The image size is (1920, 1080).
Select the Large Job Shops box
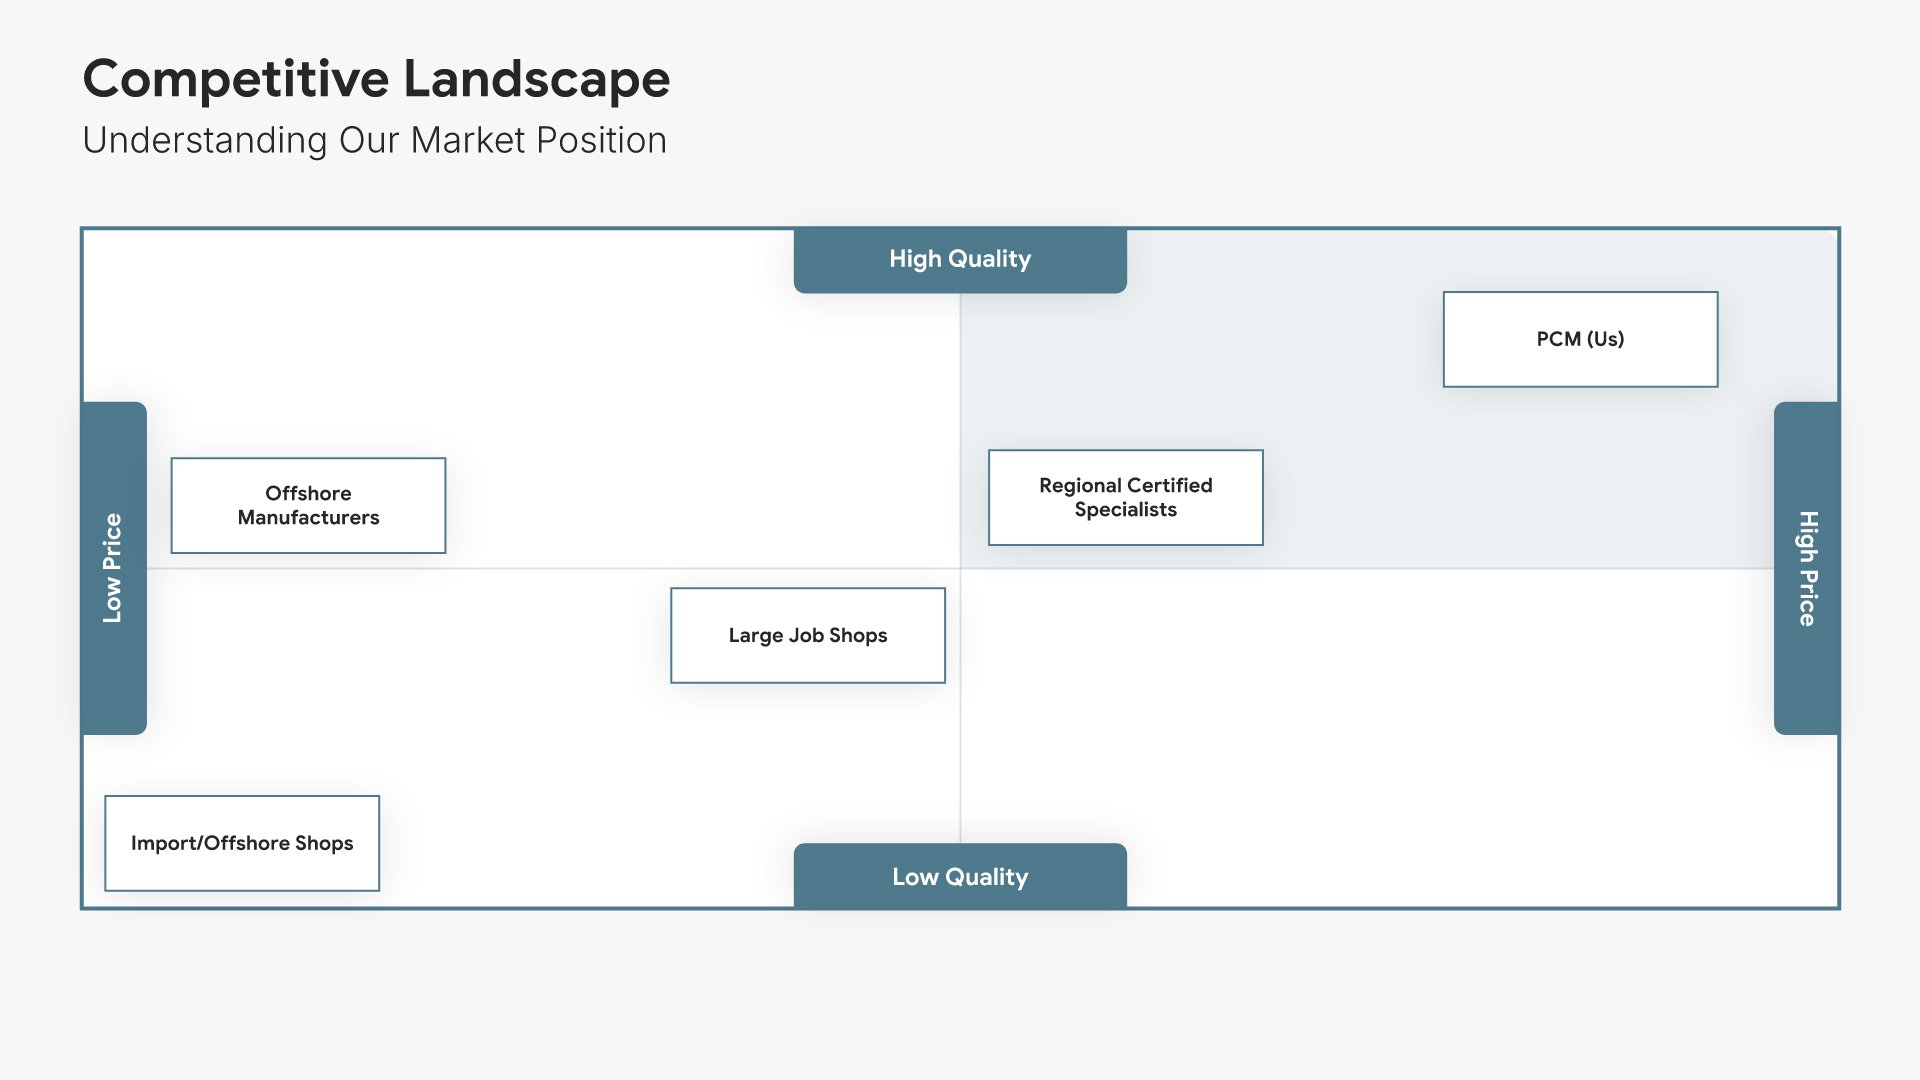pos(807,635)
